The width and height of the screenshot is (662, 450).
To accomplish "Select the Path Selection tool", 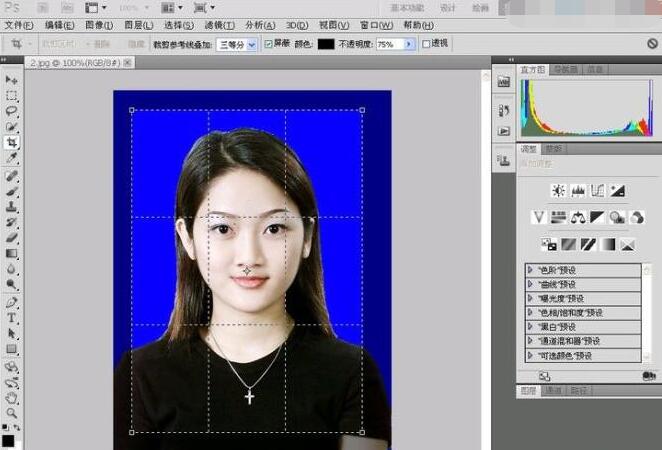I will point(11,333).
